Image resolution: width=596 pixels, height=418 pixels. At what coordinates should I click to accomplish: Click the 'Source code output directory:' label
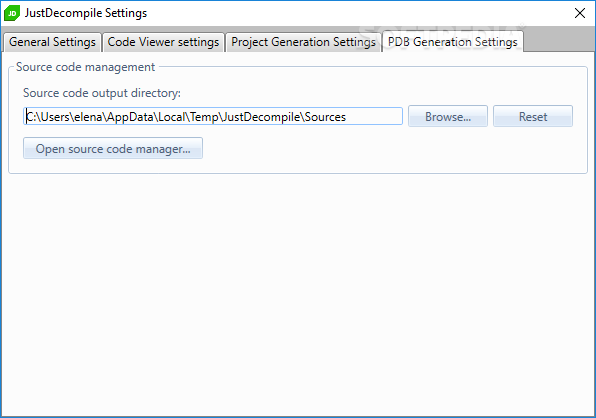(102, 93)
